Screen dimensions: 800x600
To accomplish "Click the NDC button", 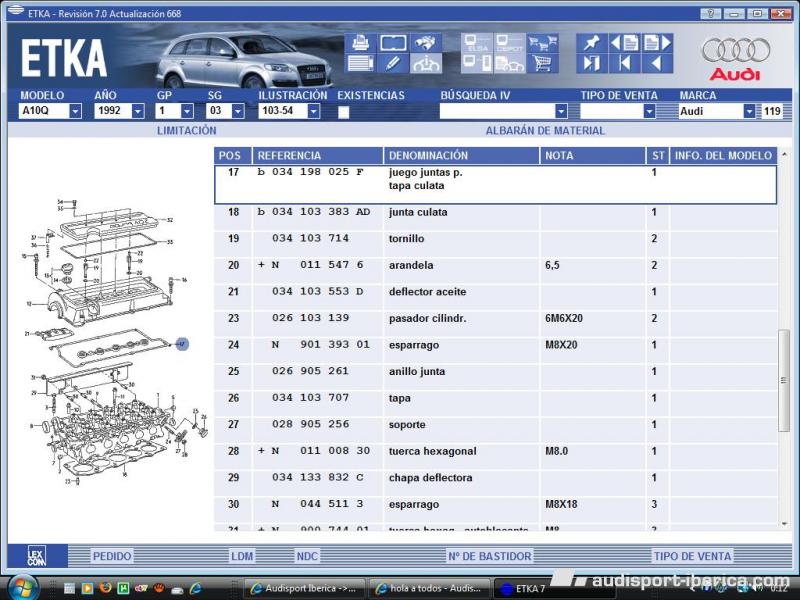I will pyautogui.click(x=307, y=556).
